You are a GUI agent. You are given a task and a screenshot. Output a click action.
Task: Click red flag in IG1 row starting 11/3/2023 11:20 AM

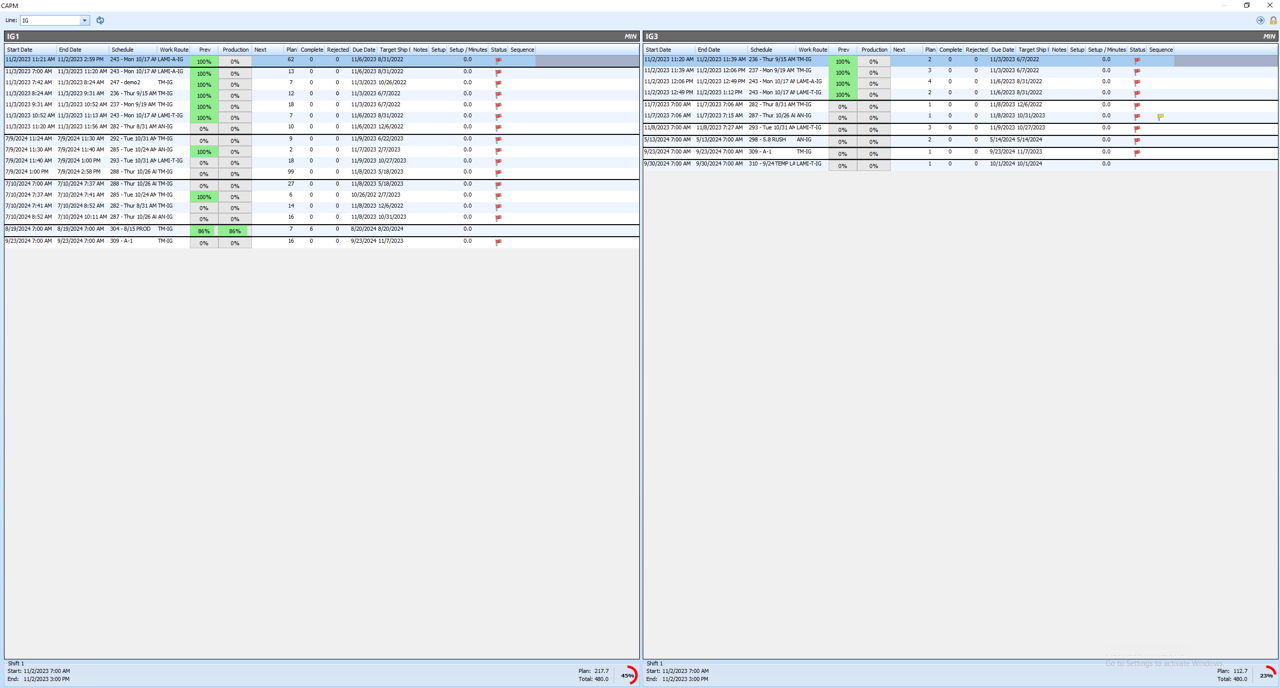498,128
